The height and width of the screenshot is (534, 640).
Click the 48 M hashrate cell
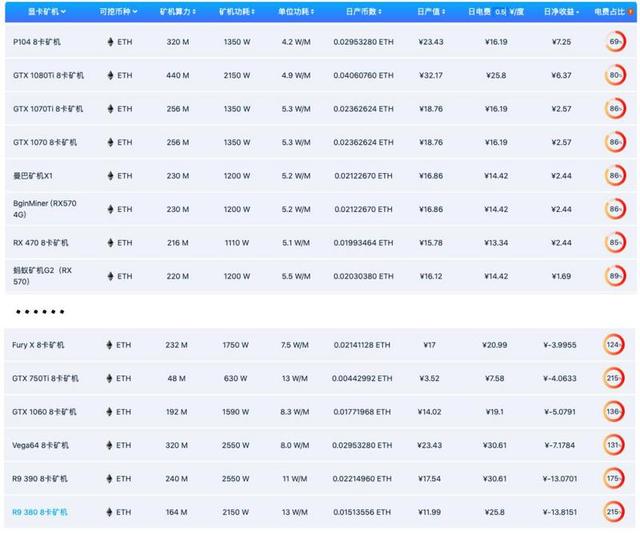pos(176,378)
